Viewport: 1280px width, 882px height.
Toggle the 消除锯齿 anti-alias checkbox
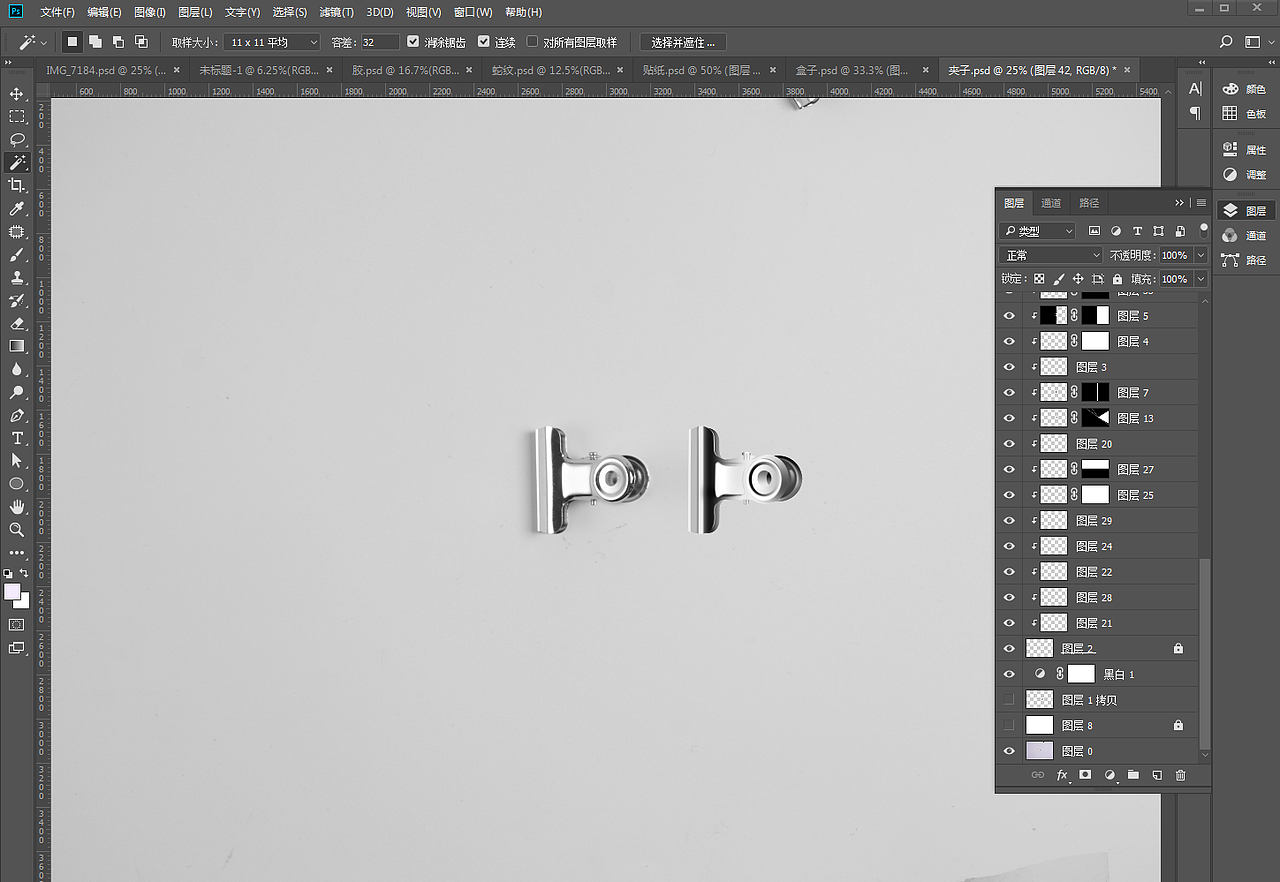414,42
